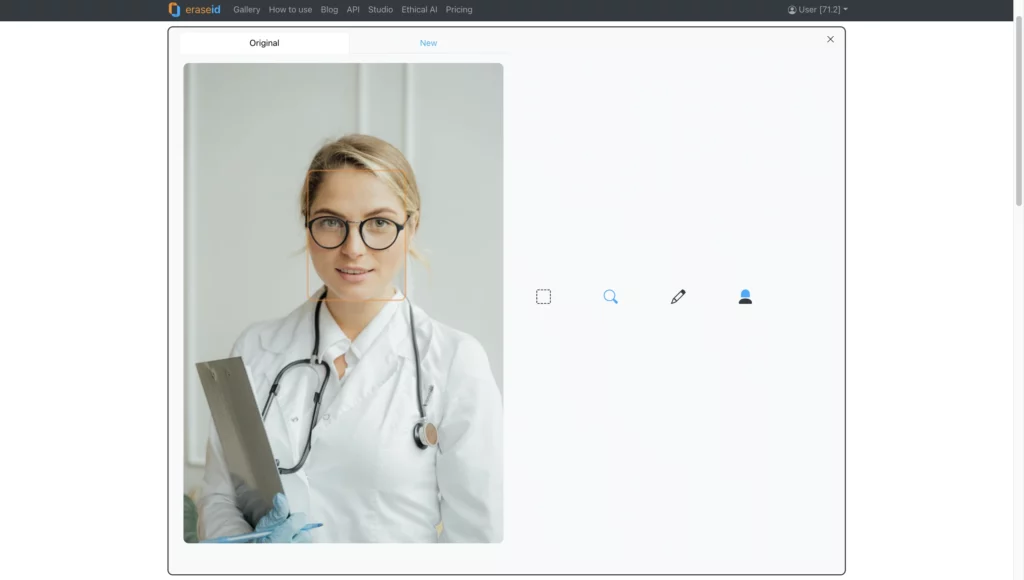Visit the Blog section
This screenshot has height=580, width=1024.
329,9
